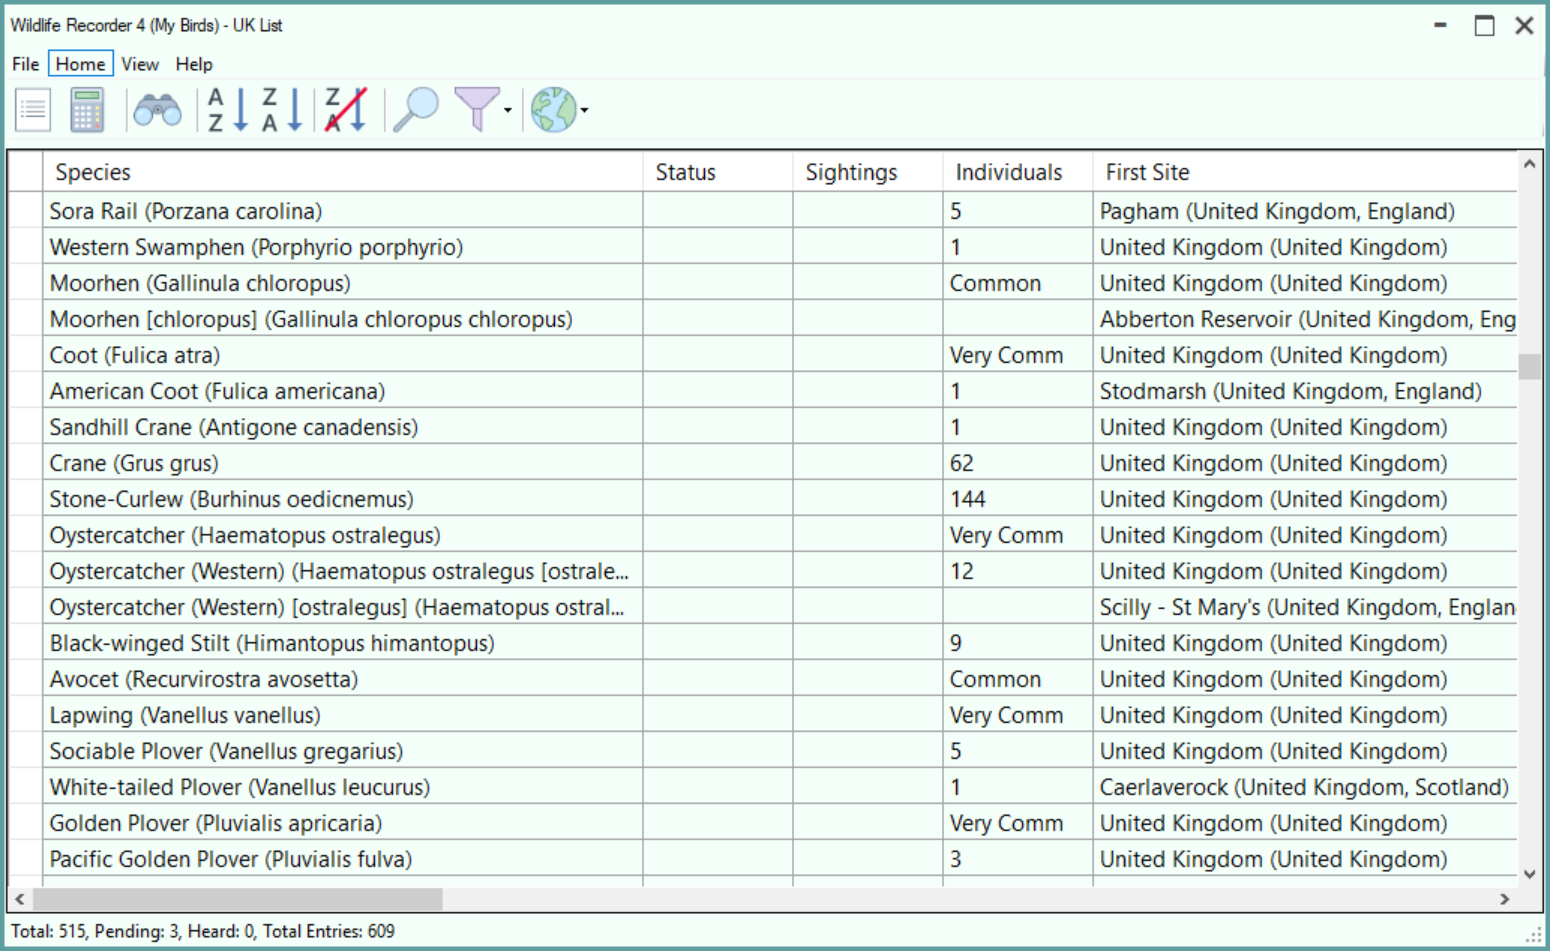Click the vertical scrollbar up arrow
The width and height of the screenshot is (1550, 951).
[x=1529, y=163]
